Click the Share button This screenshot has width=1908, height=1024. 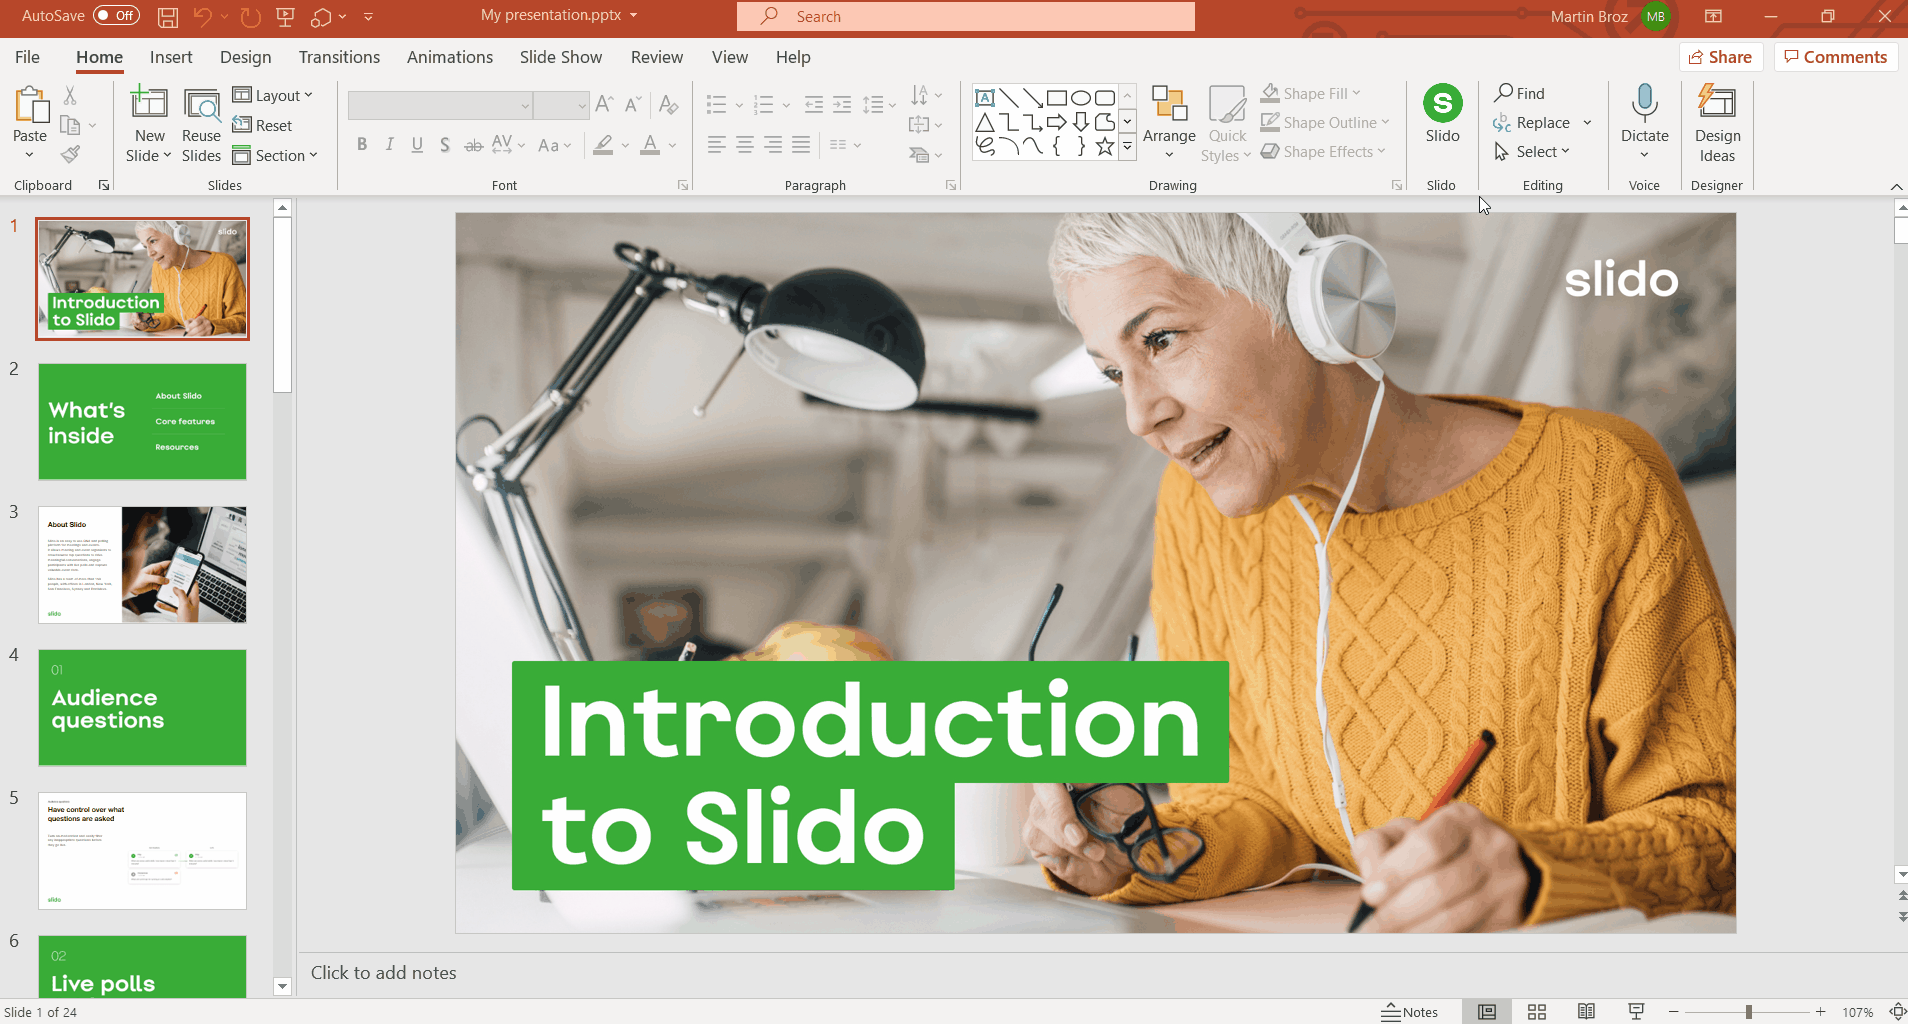(x=1721, y=57)
